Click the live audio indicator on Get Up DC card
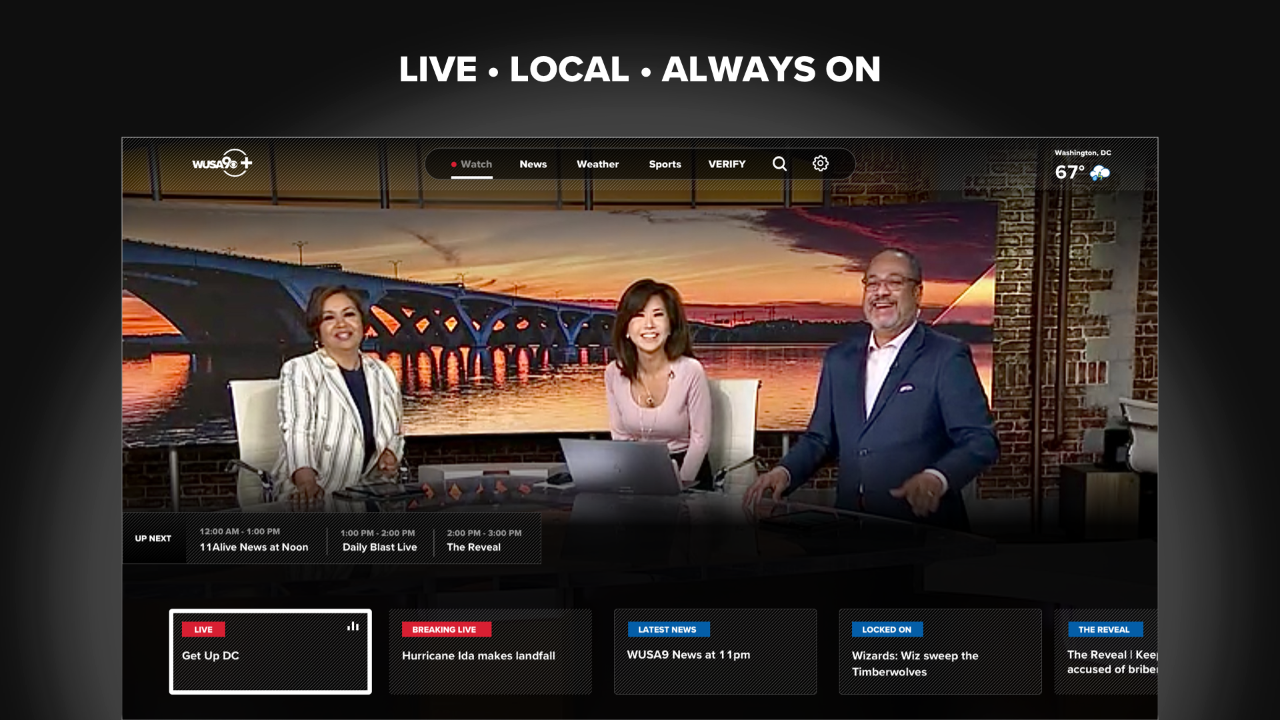 tap(353, 624)
